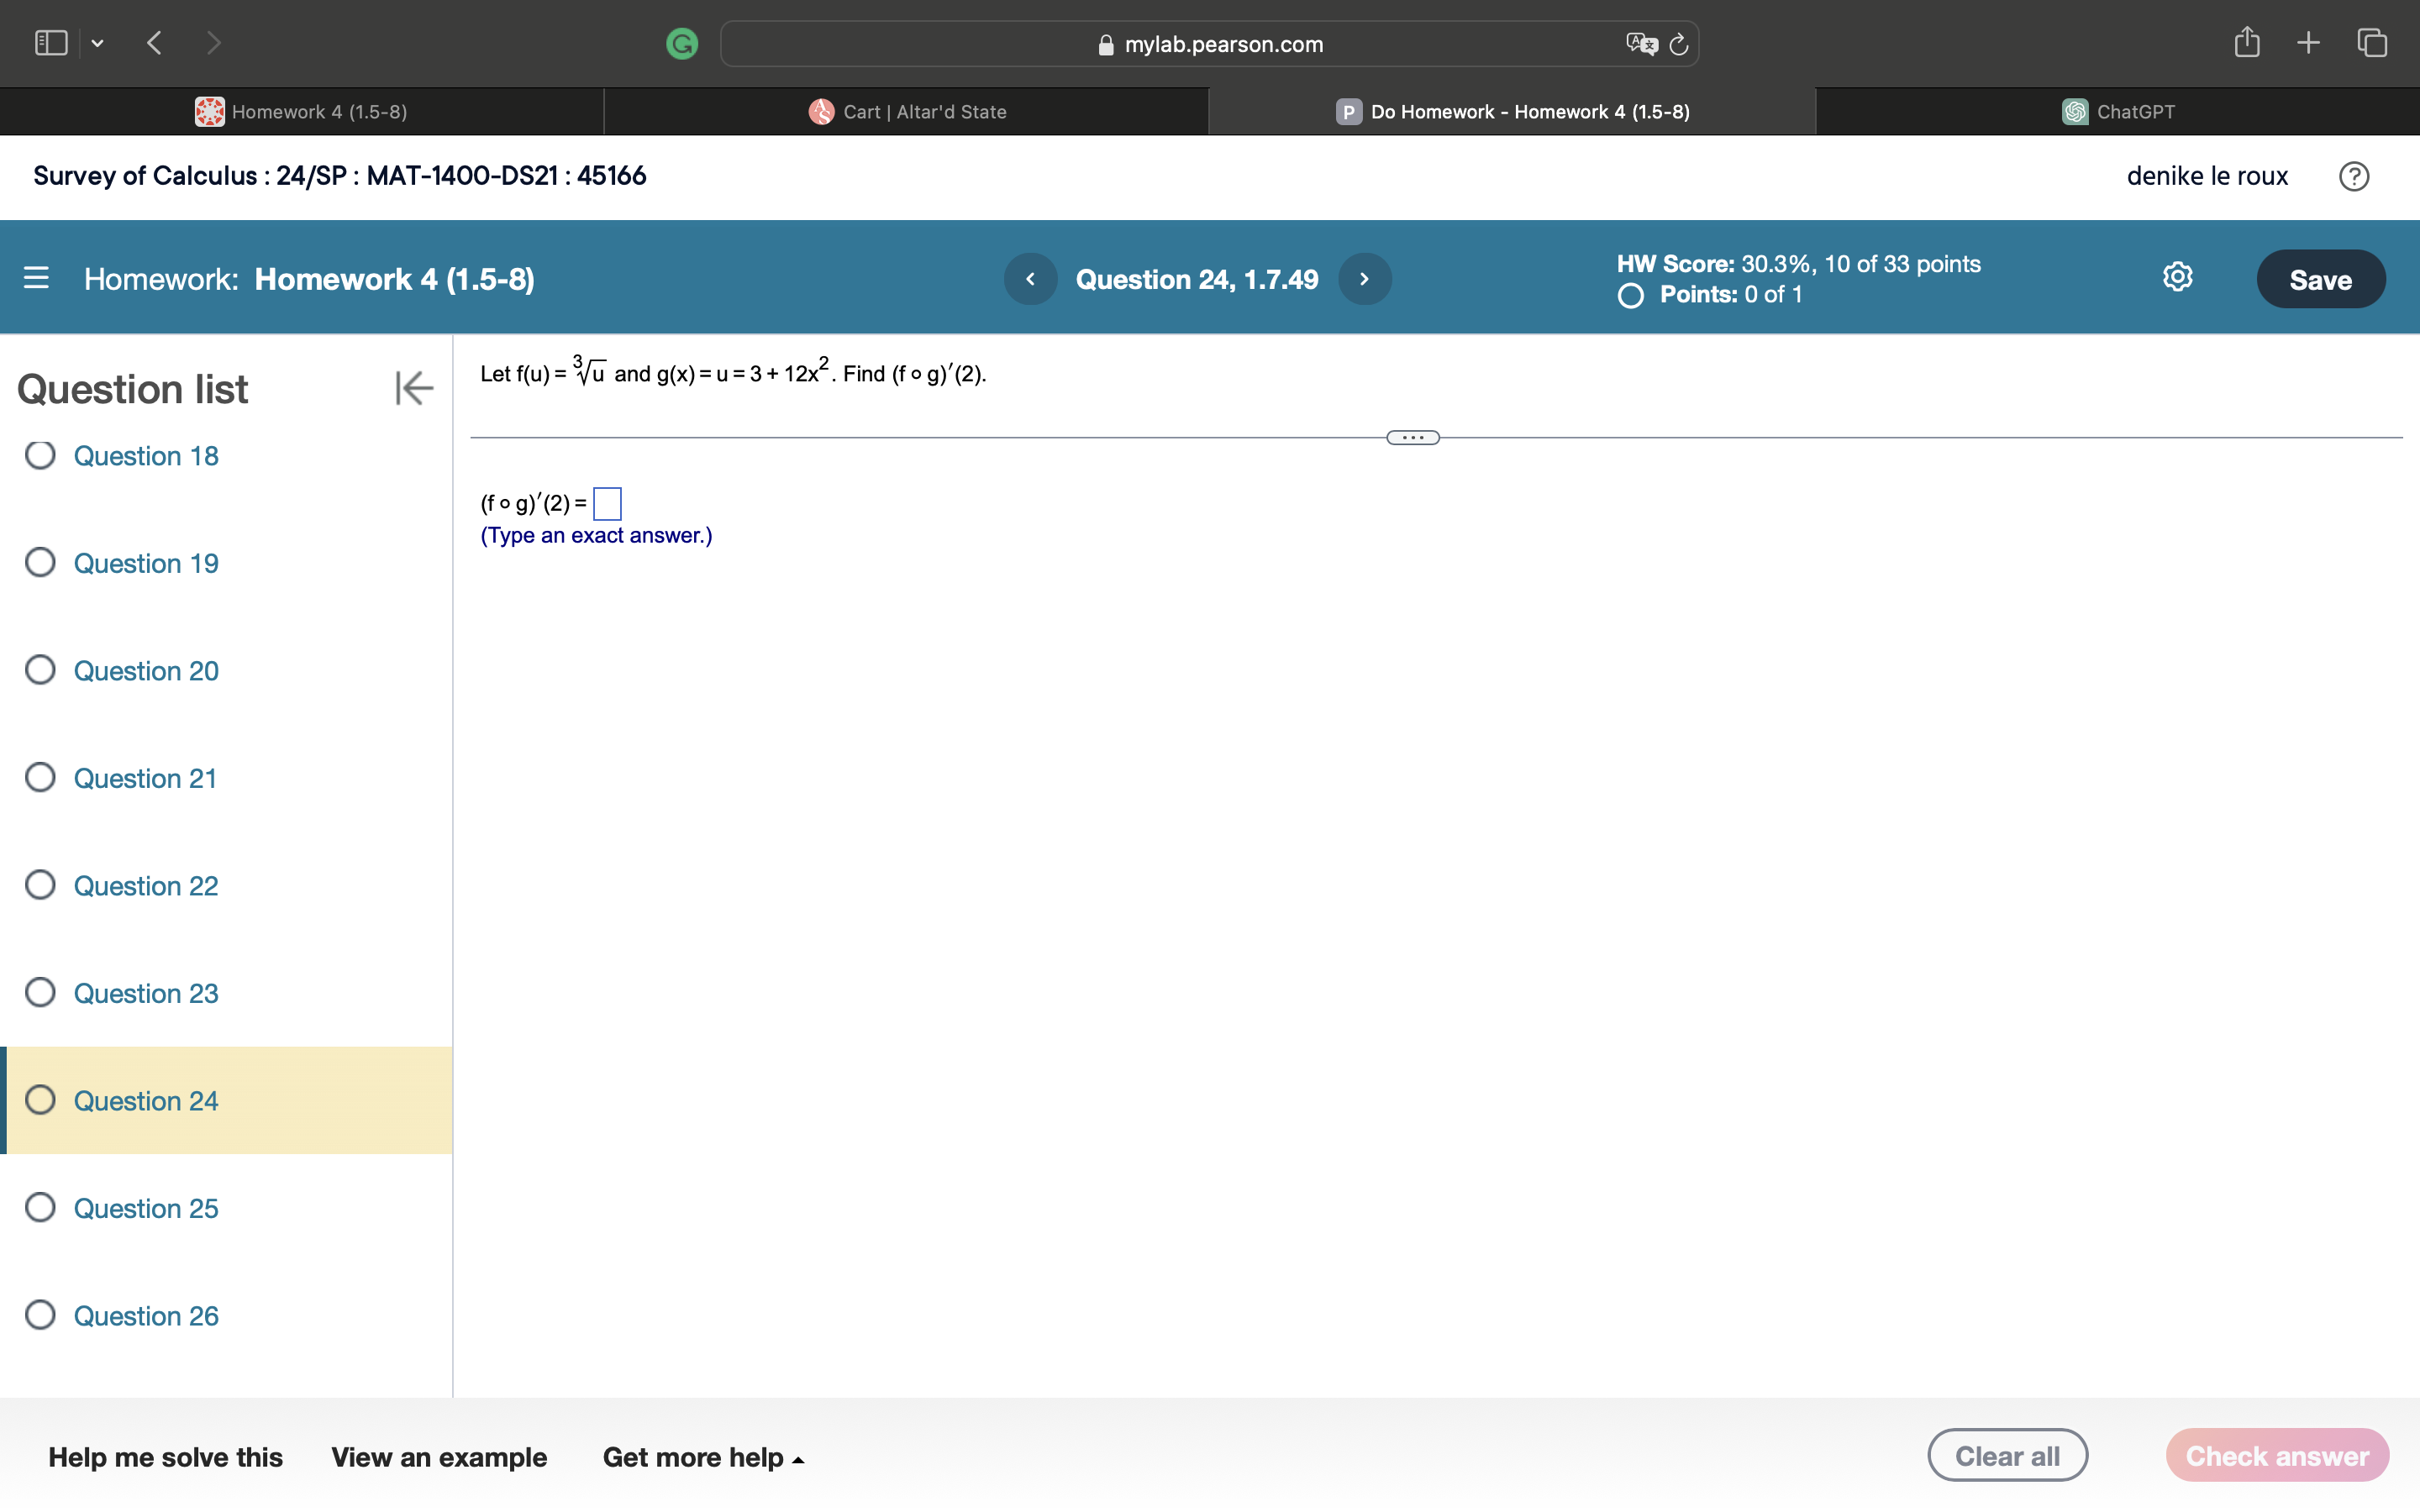Click the answer entry box

coord(606,503)
